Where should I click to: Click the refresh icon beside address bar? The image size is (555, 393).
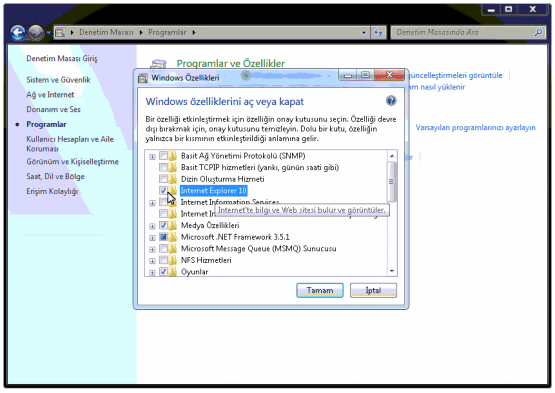pyautogui.click(x=378, y=33)
